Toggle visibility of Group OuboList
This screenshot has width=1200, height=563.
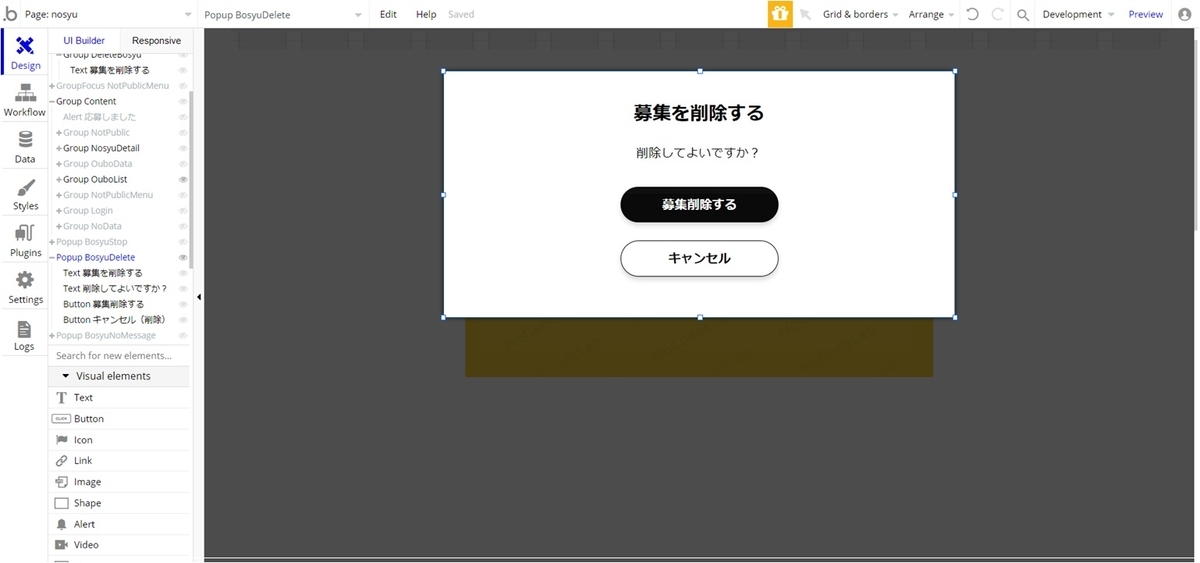pos(183,179)
